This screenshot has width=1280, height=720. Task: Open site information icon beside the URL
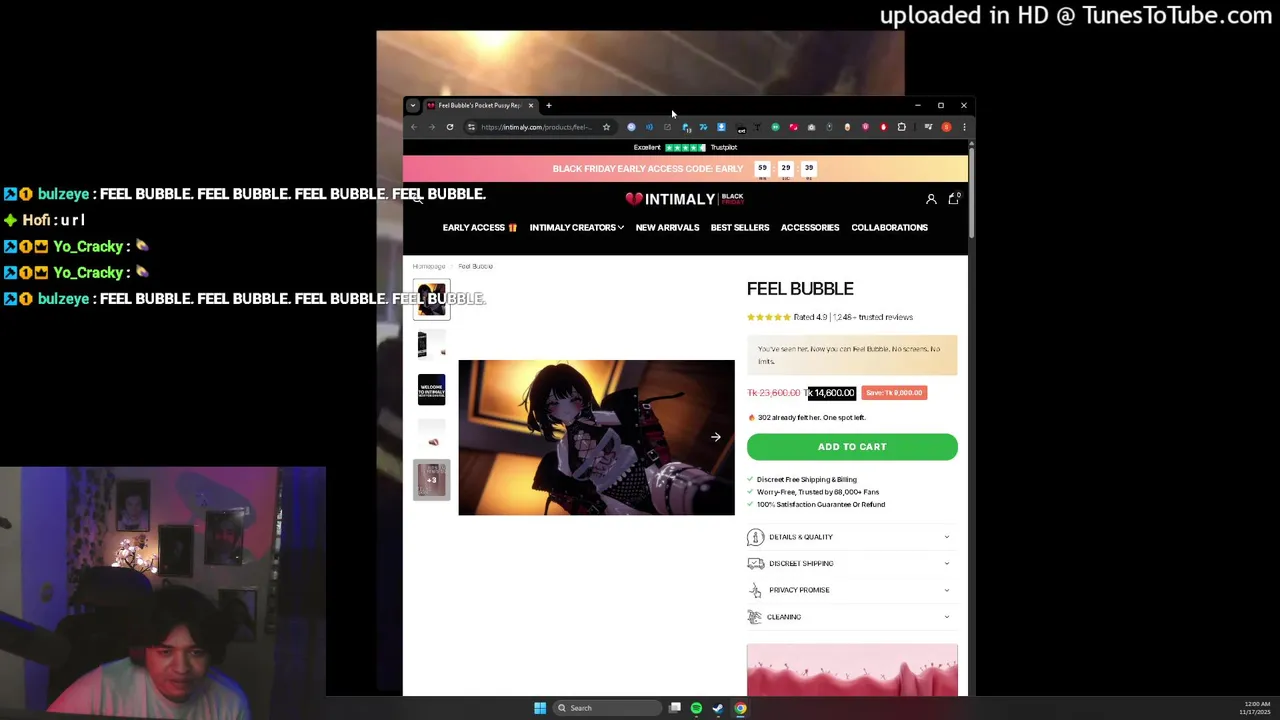click(x=471, y=127)
